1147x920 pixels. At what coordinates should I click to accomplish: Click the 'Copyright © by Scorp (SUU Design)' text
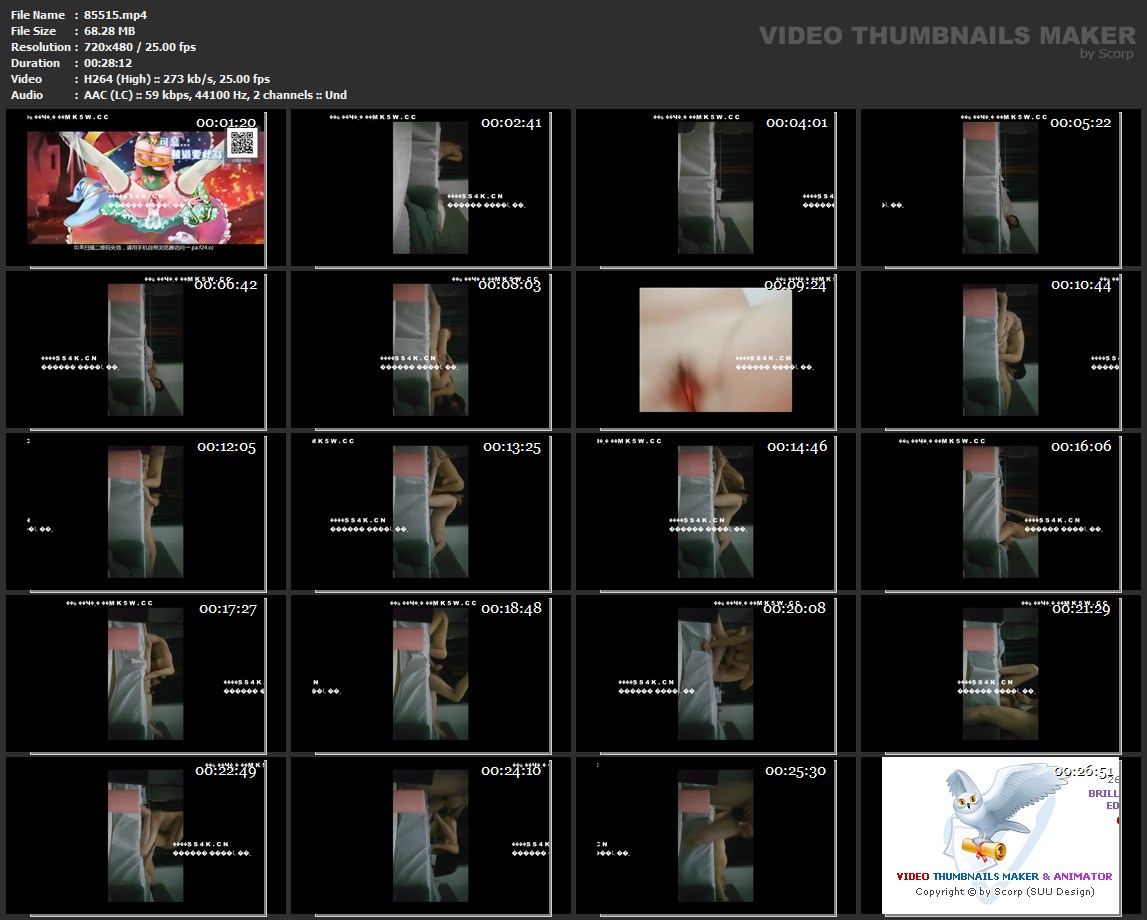[1004, 891]
